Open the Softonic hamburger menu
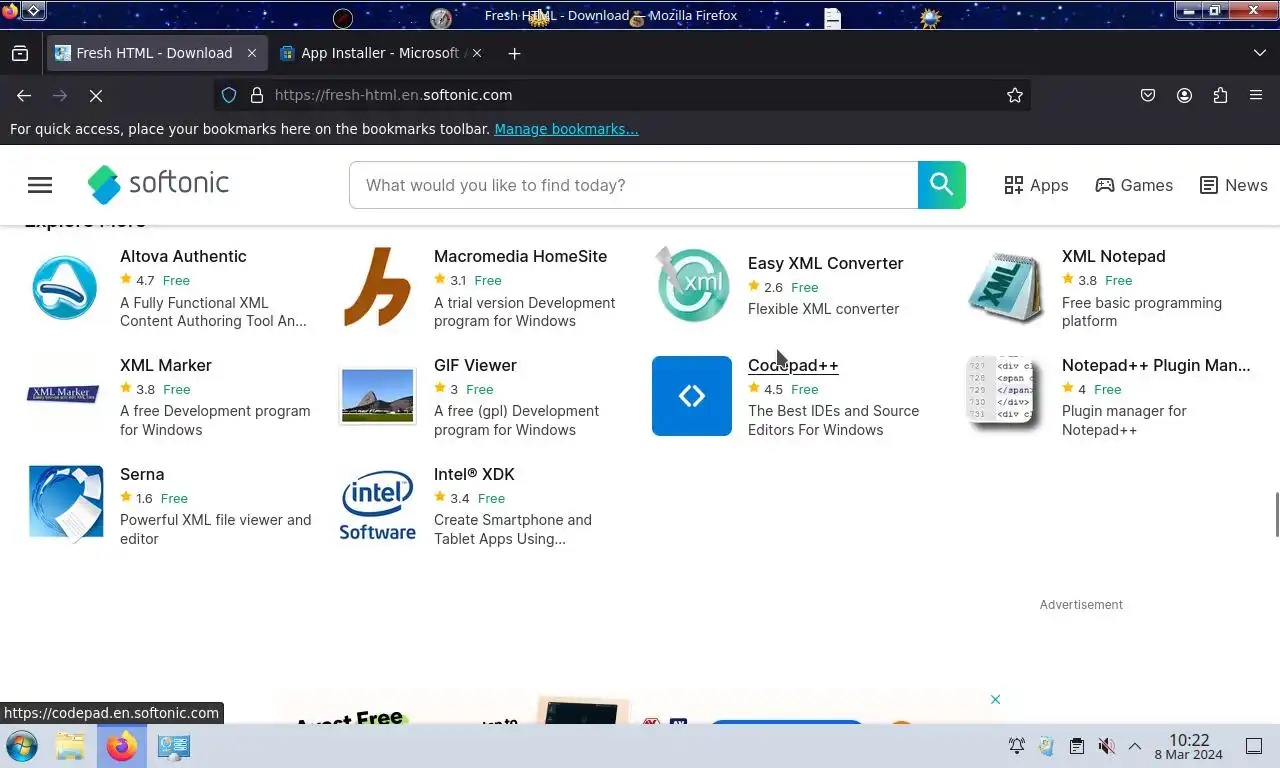Screen dimensions: 1280x768 [x=40, y=185]
